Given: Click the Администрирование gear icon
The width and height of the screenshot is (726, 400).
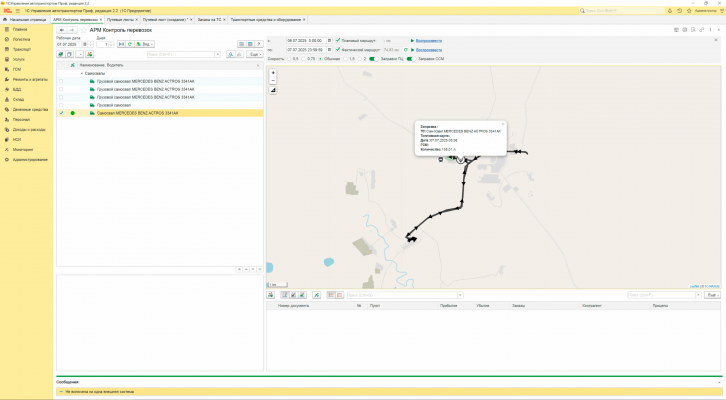Looking at the screenshot, I should click(x=6, y=160).
